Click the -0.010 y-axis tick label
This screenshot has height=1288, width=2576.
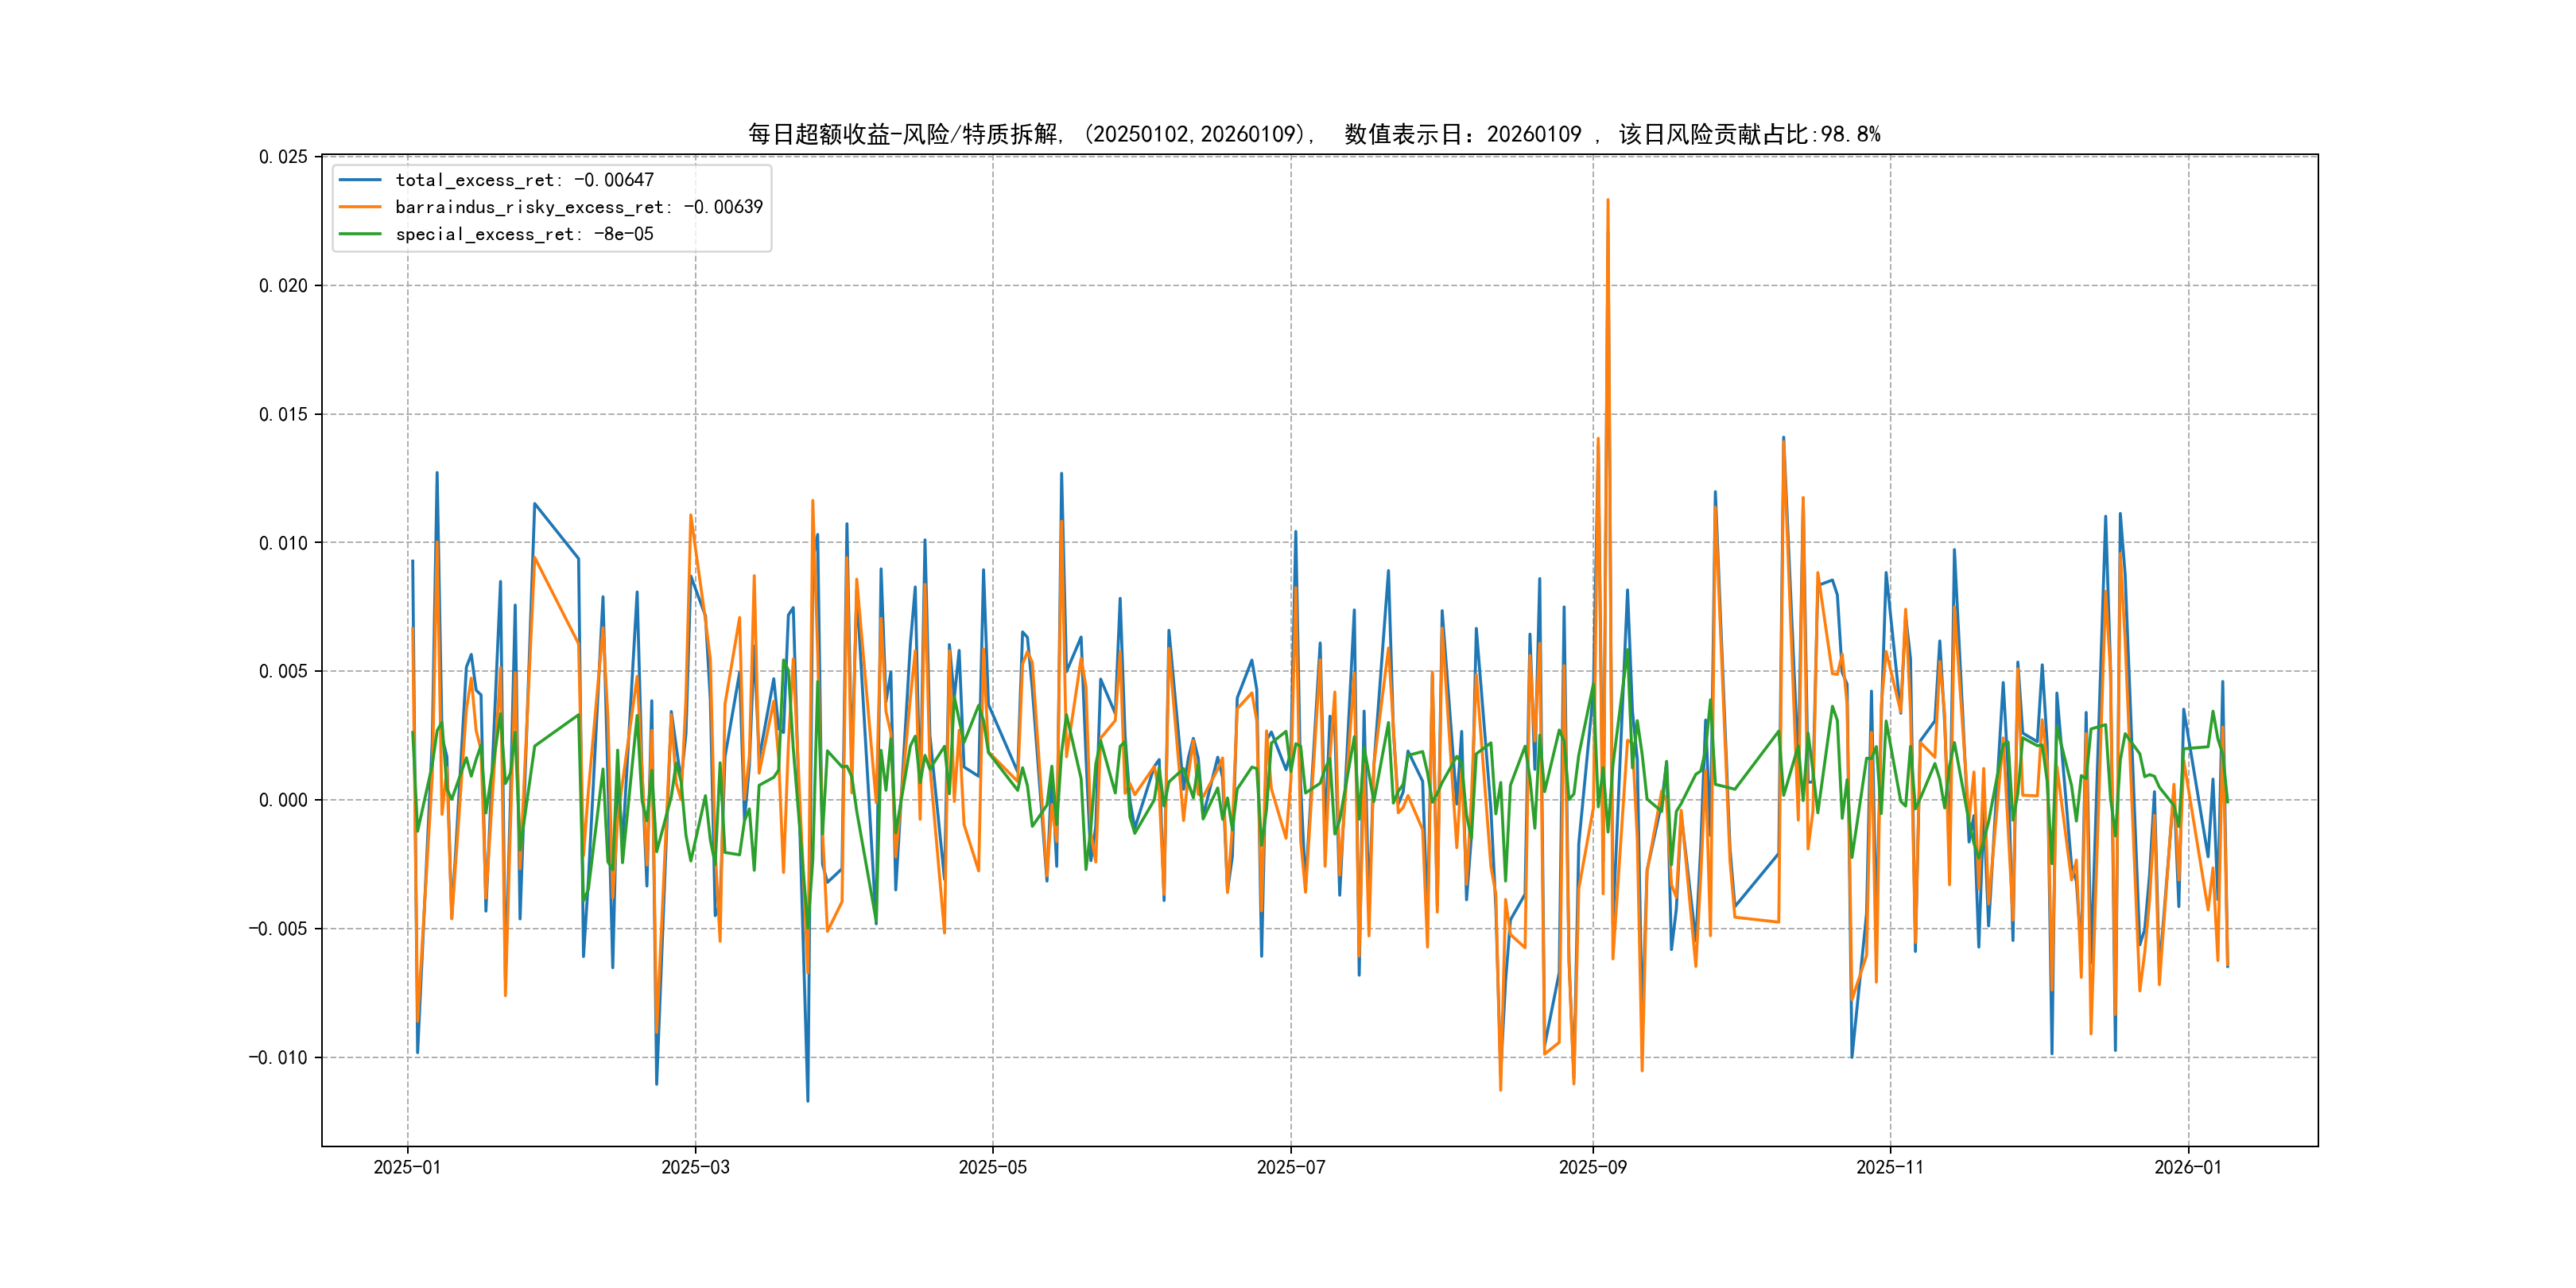(278, 1058)
